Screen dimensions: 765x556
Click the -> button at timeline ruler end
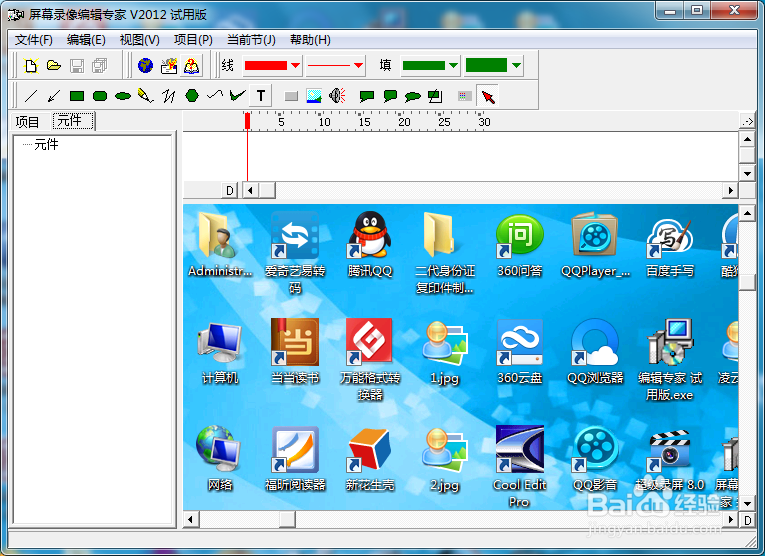coord(747,121)
